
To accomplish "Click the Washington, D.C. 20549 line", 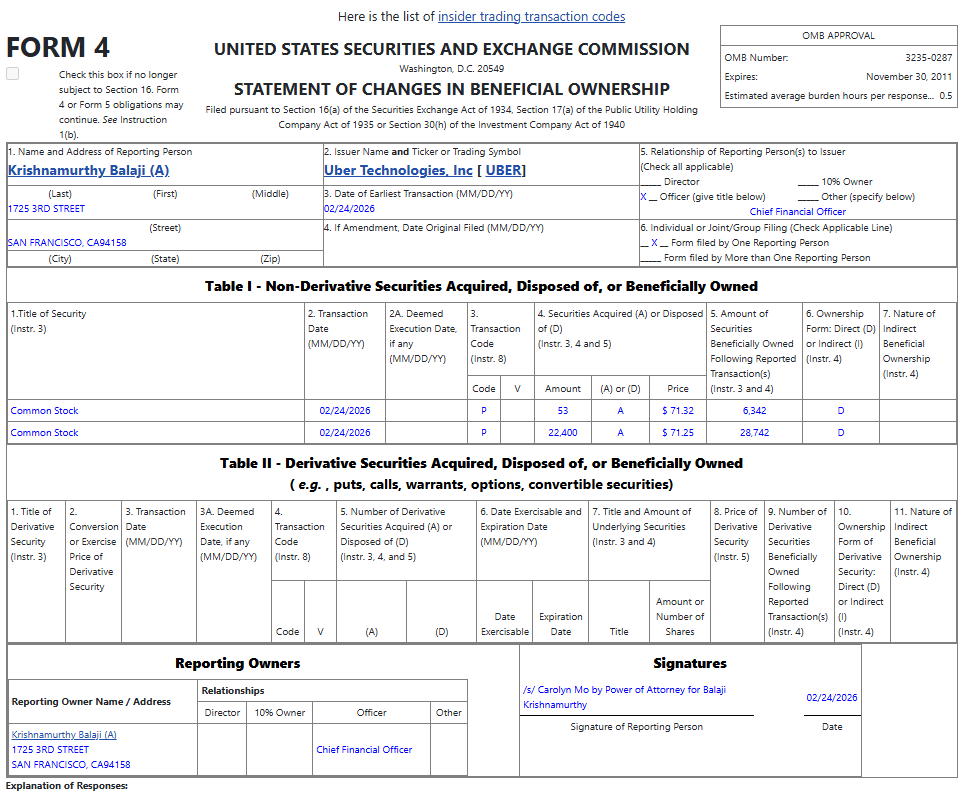I will point(452,68).
